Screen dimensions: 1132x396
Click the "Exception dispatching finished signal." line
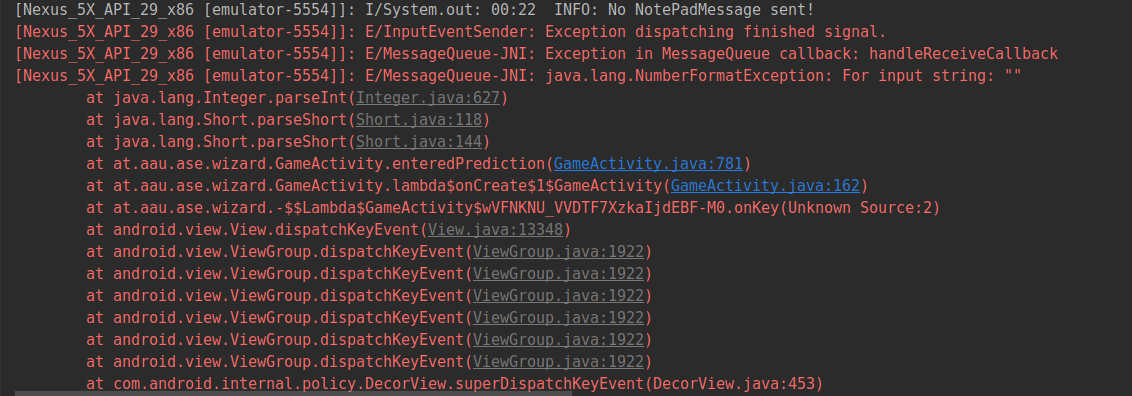coord(450,32)
